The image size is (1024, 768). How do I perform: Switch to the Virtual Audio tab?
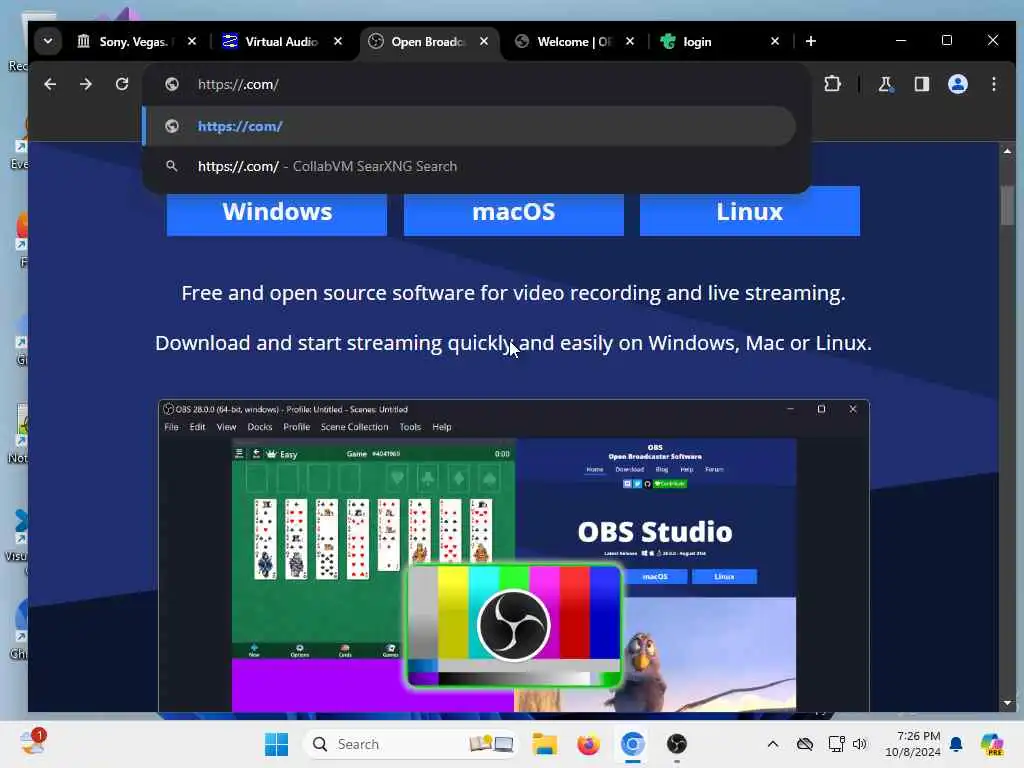tap(281, 41)
